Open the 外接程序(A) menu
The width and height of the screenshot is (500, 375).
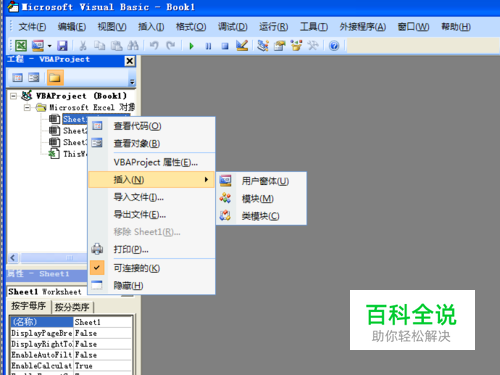pyautogui.click(x=363, y=27)
